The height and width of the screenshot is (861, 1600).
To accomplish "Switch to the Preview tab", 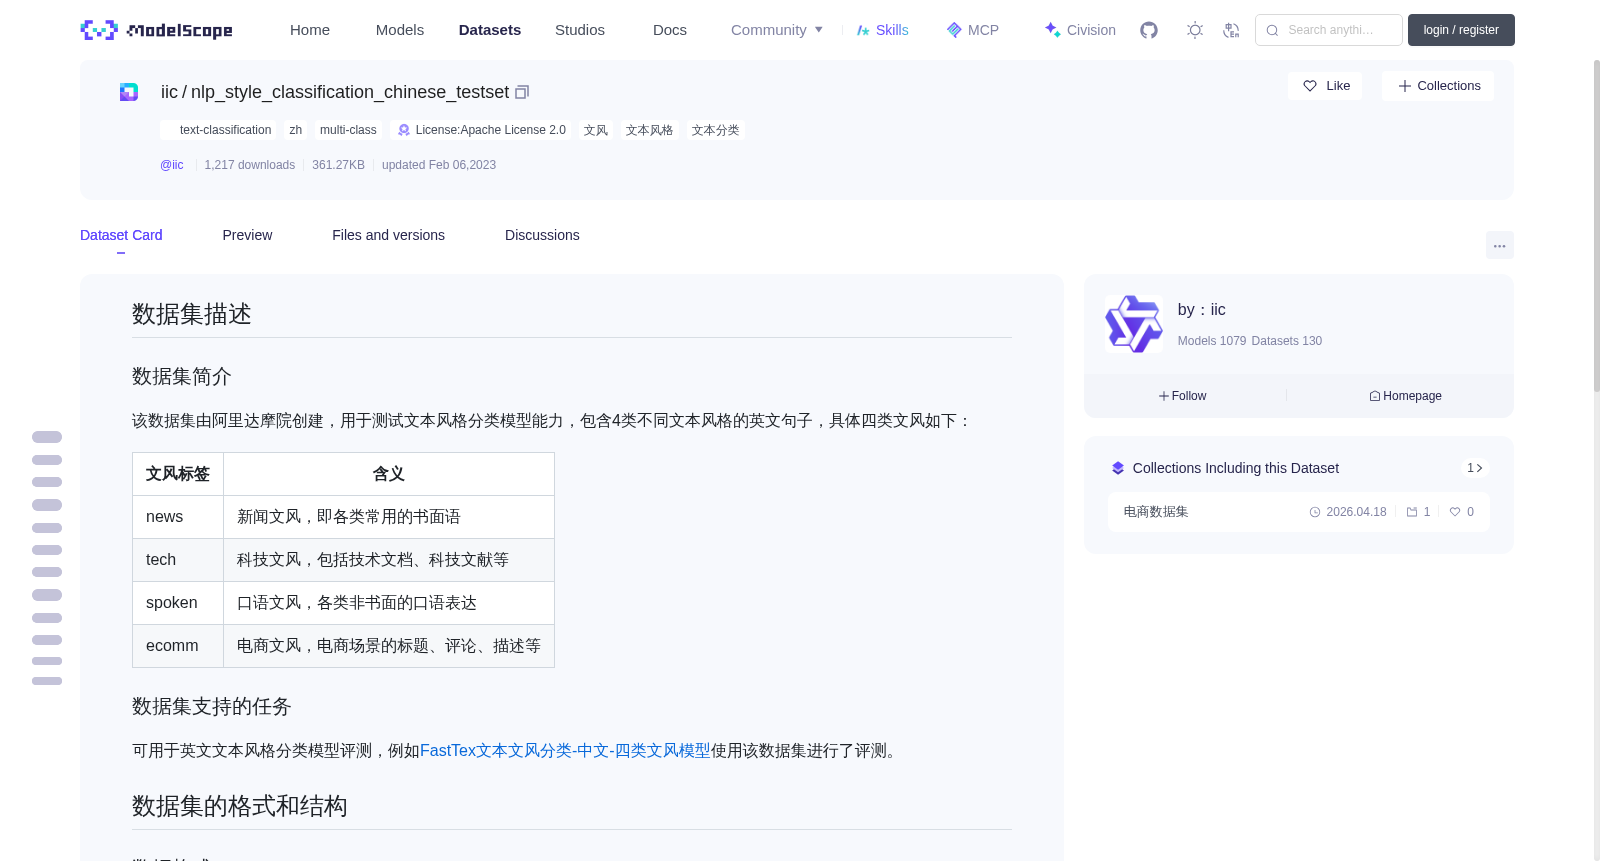I will coord(247,235).
